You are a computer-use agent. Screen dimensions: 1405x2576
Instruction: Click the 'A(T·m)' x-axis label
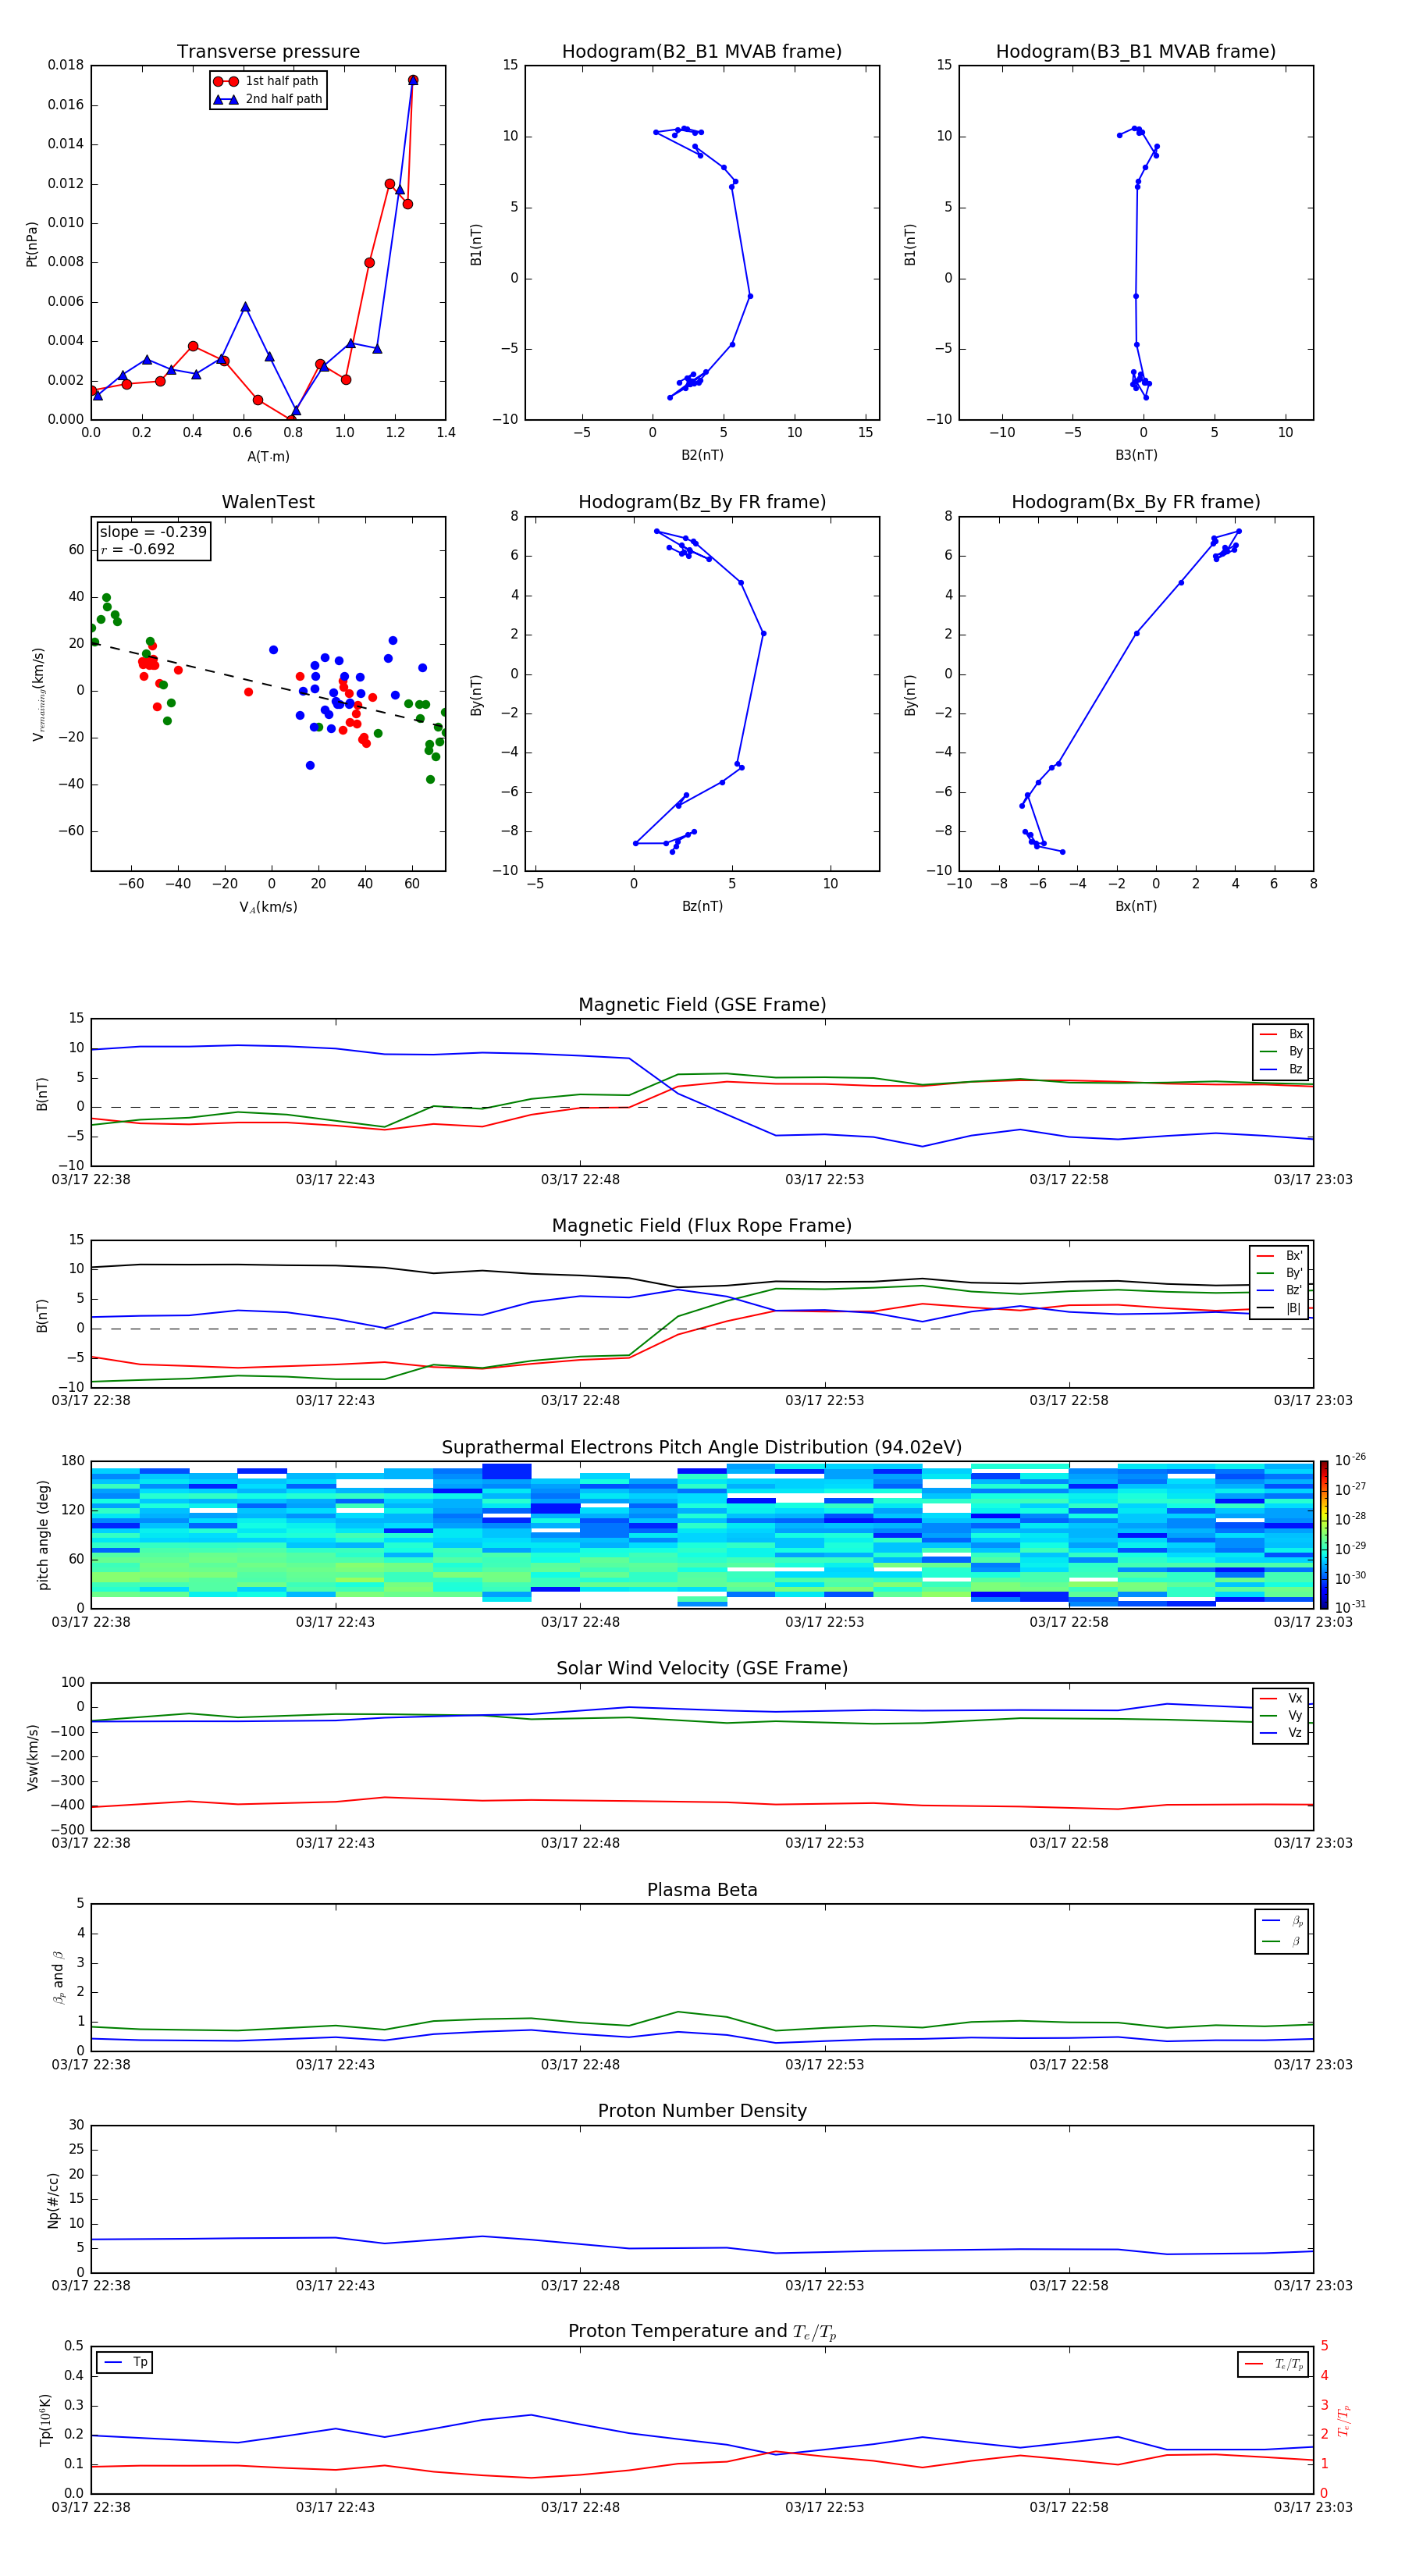click(268, 456)
